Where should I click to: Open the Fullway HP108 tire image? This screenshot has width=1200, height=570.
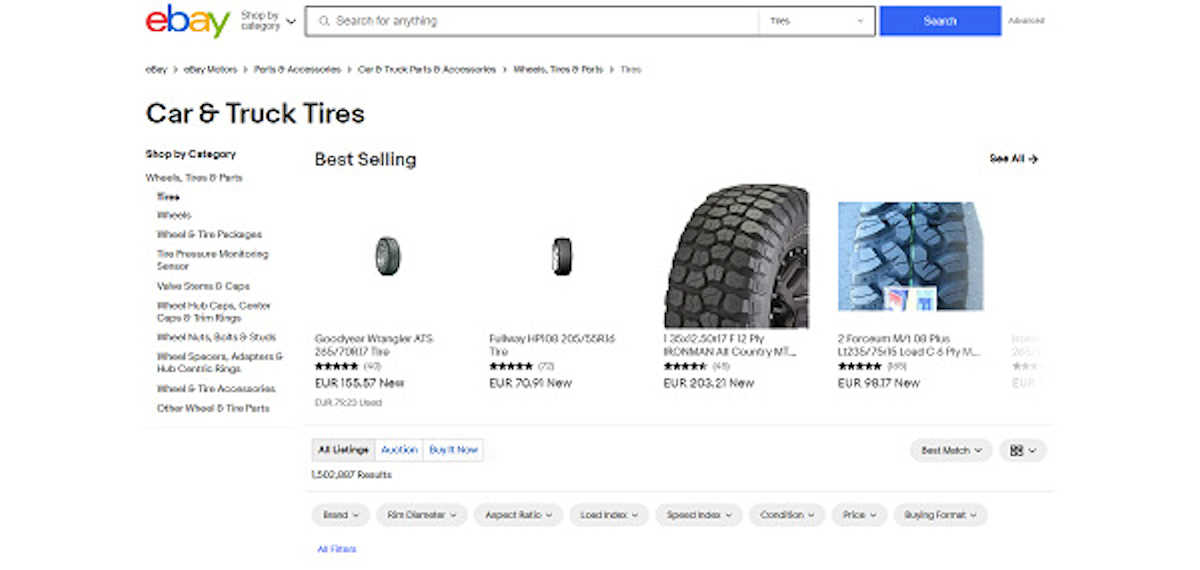[x=561, y=256]
